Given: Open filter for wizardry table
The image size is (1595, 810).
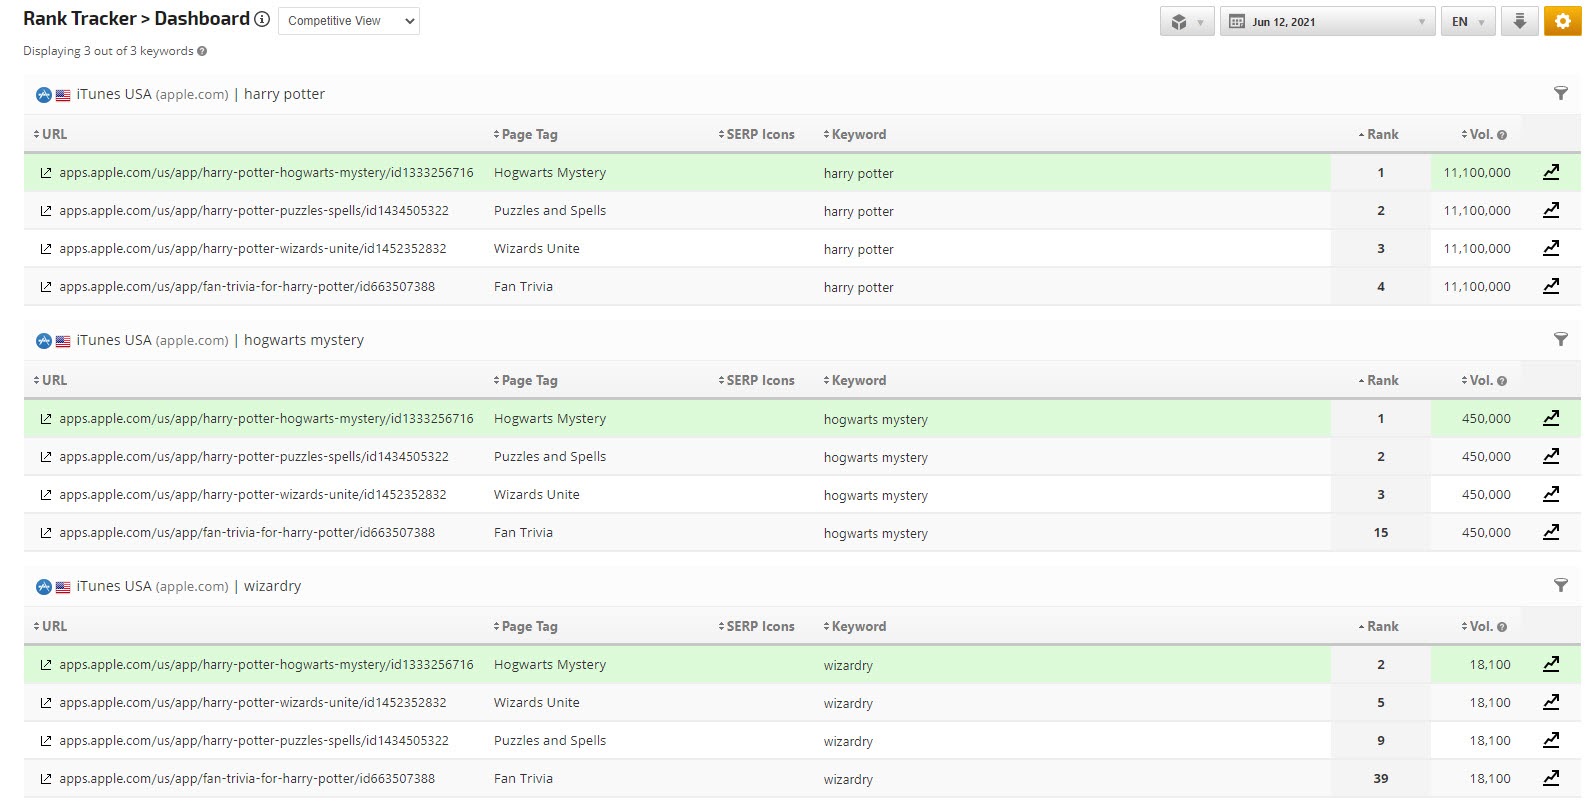Looking at the screenshot, I should click(x=1560, y=585).
